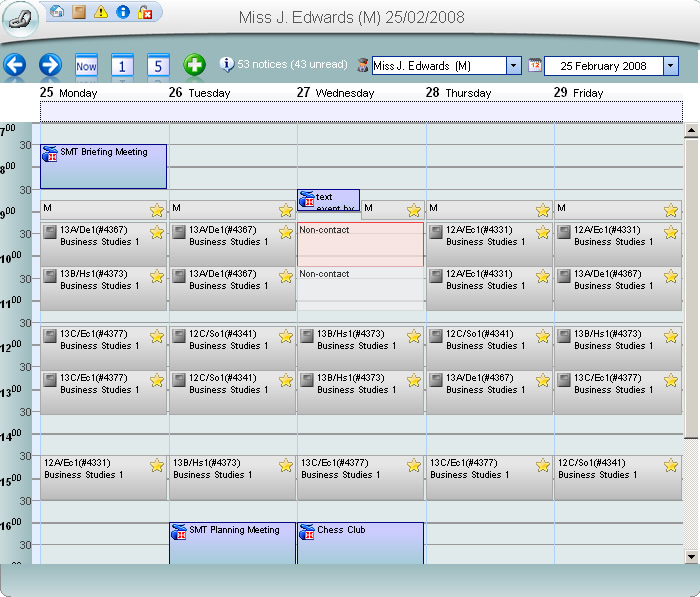
Task: Toggle star on Friday registration M row
Action: (671, 210)
